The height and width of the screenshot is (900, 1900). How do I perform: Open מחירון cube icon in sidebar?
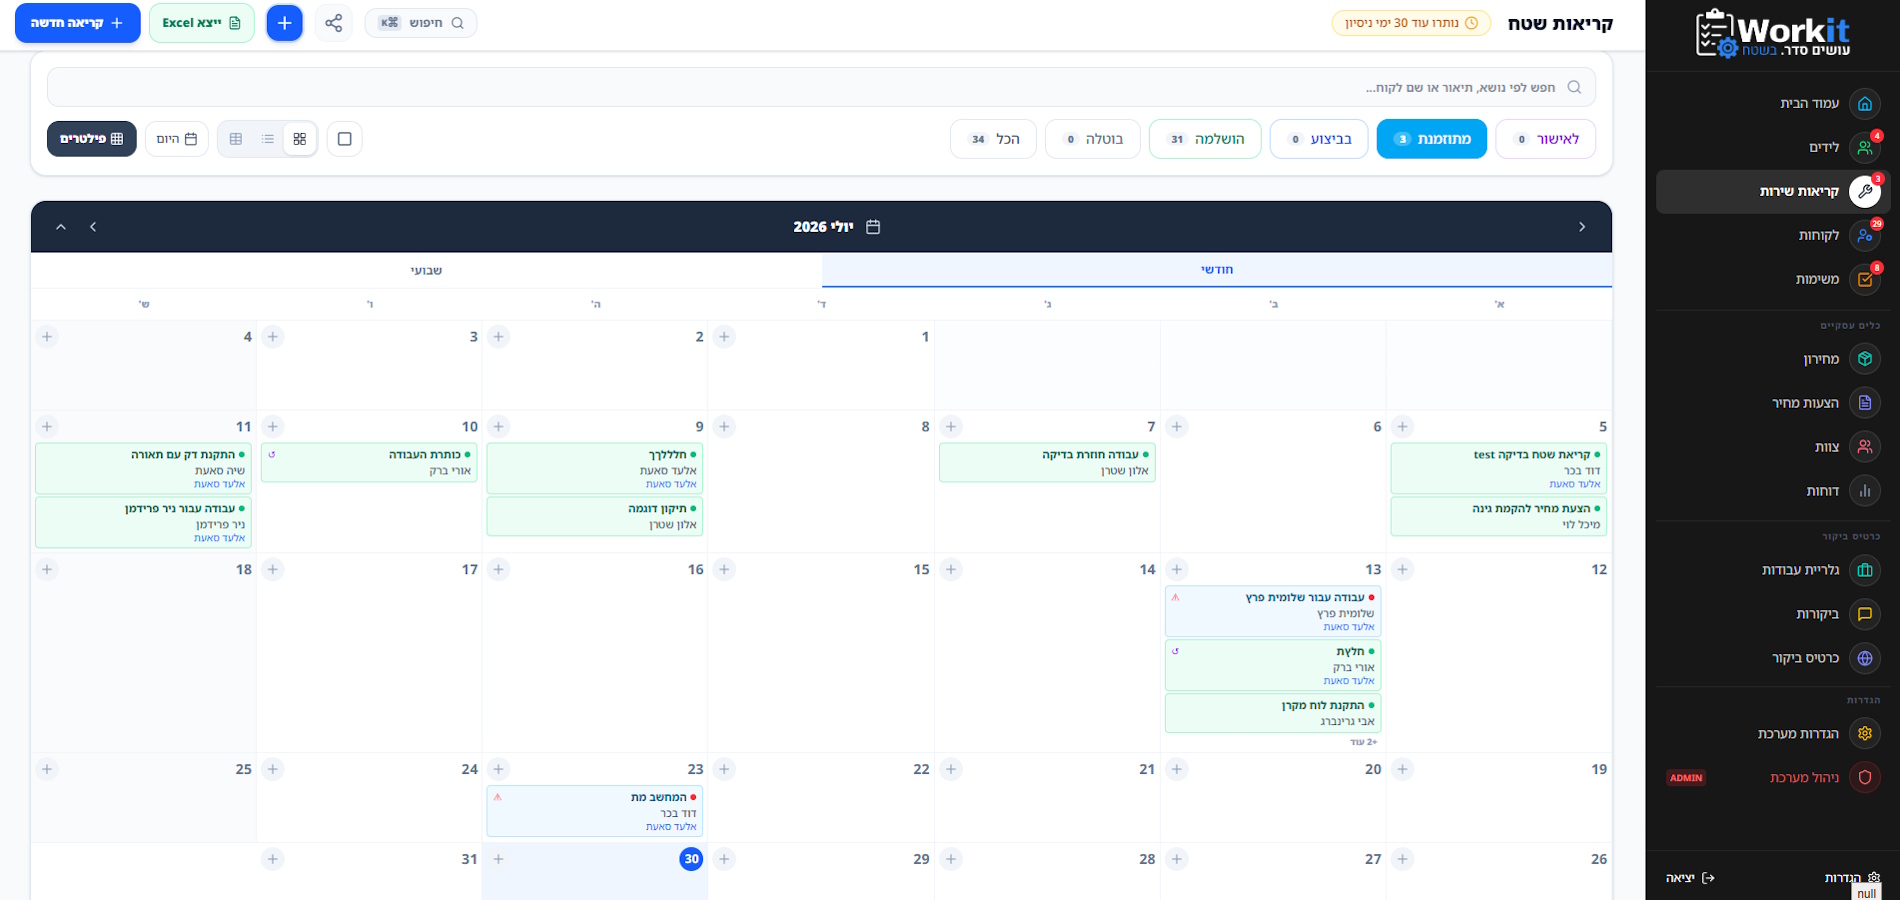(x=1865, y=359)
